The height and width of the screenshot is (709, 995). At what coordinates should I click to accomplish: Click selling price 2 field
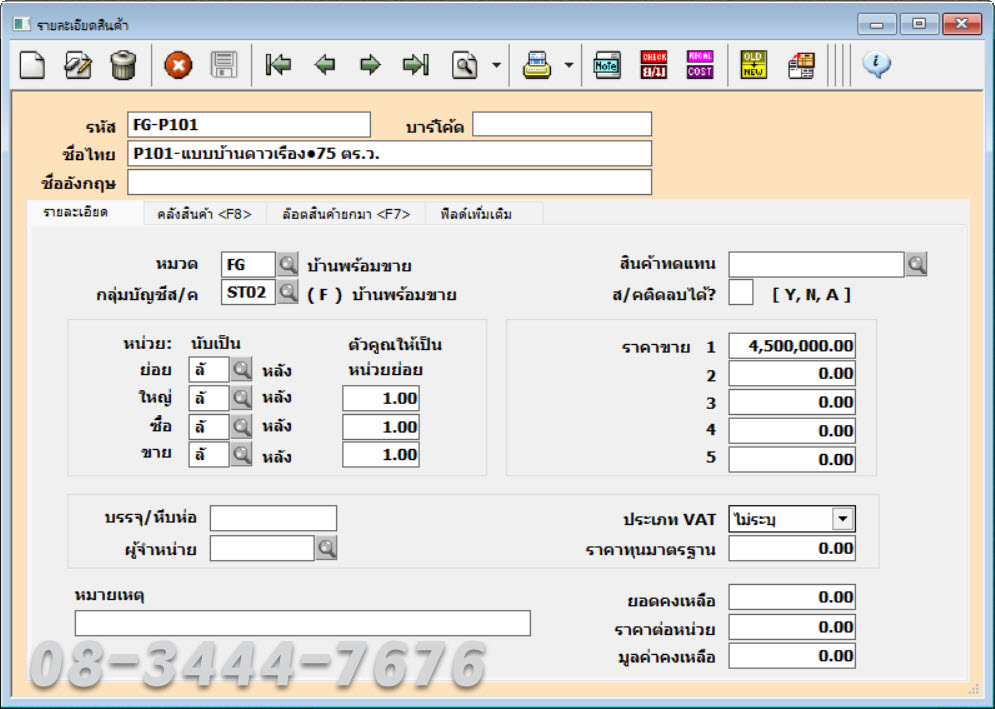click(x=792, y=373)
